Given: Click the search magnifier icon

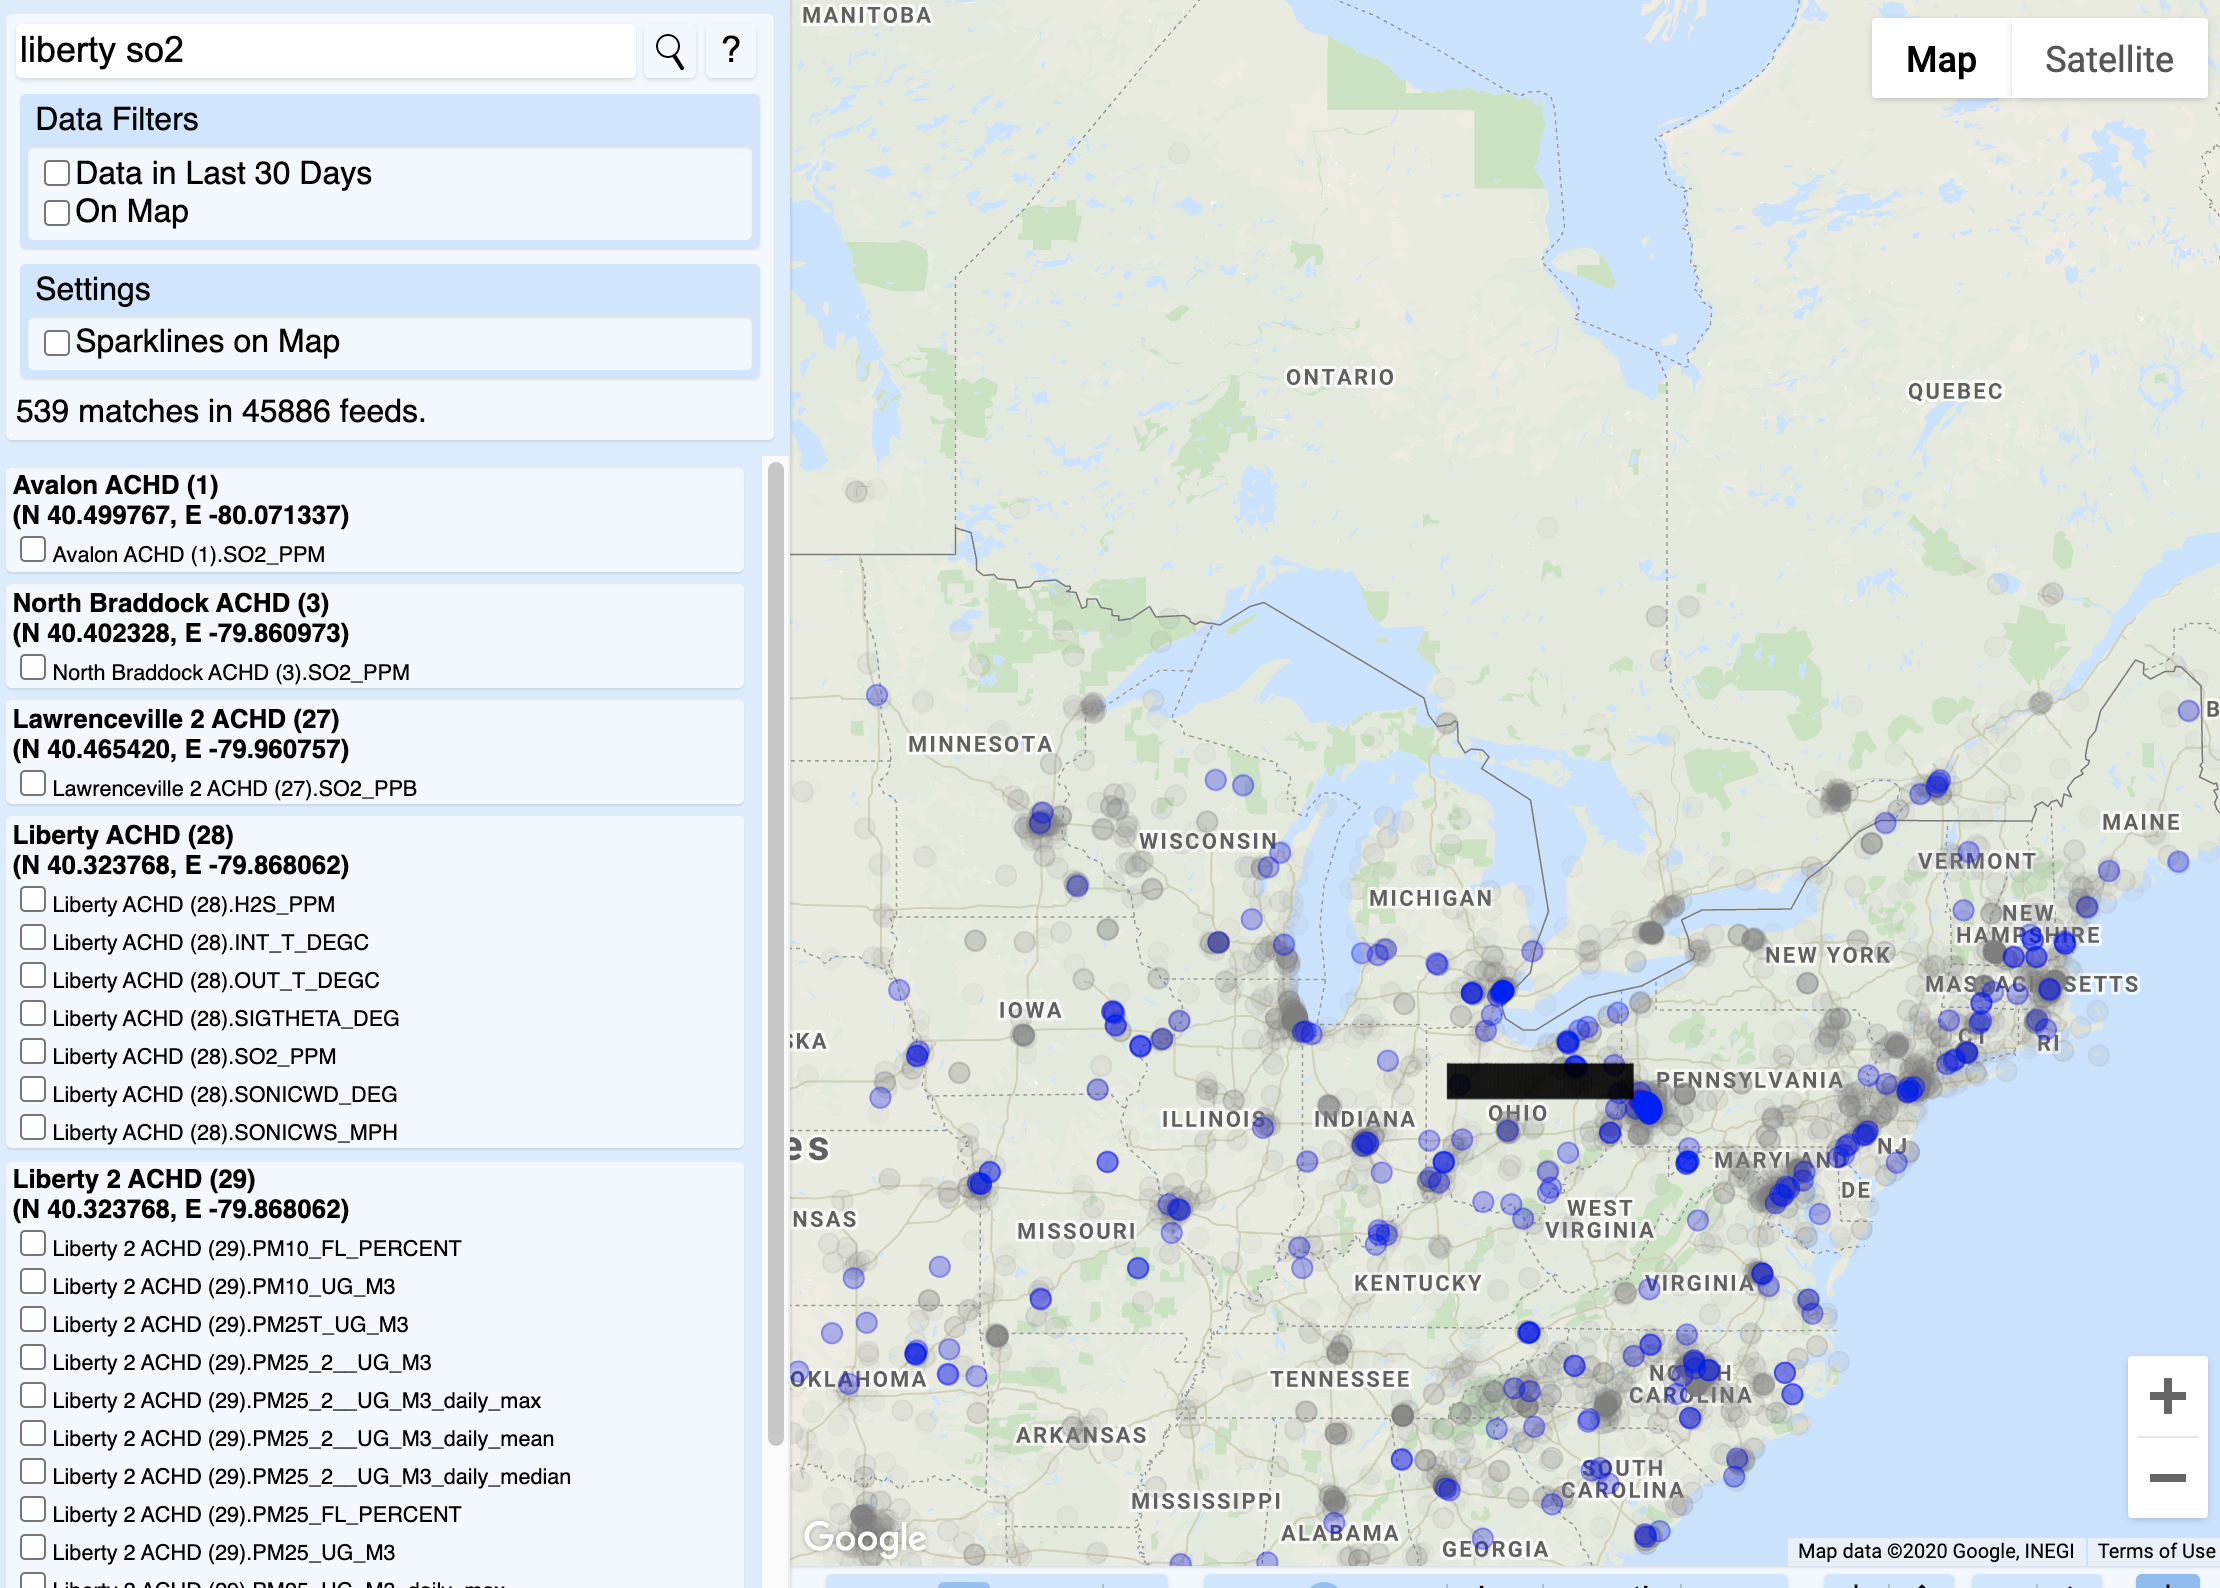Looking at the screenshot, I should click(669, 50).
